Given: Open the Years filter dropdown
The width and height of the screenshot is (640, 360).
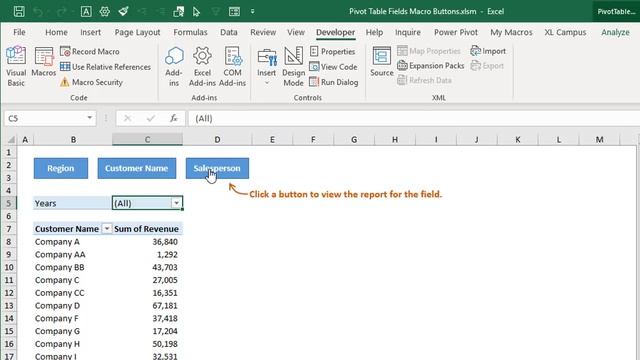Looking at the screenshot, I should [176, 203].
